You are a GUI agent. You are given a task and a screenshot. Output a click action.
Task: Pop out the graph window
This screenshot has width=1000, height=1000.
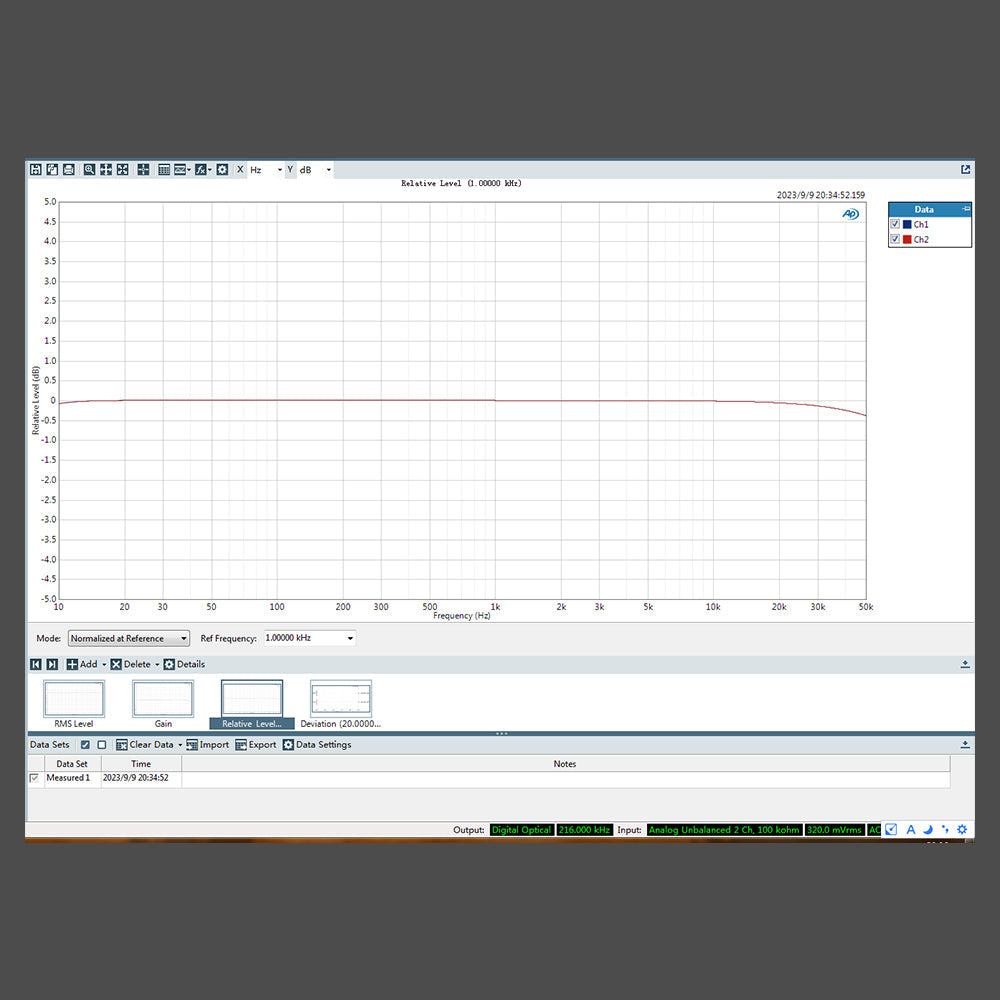[966, 170]
